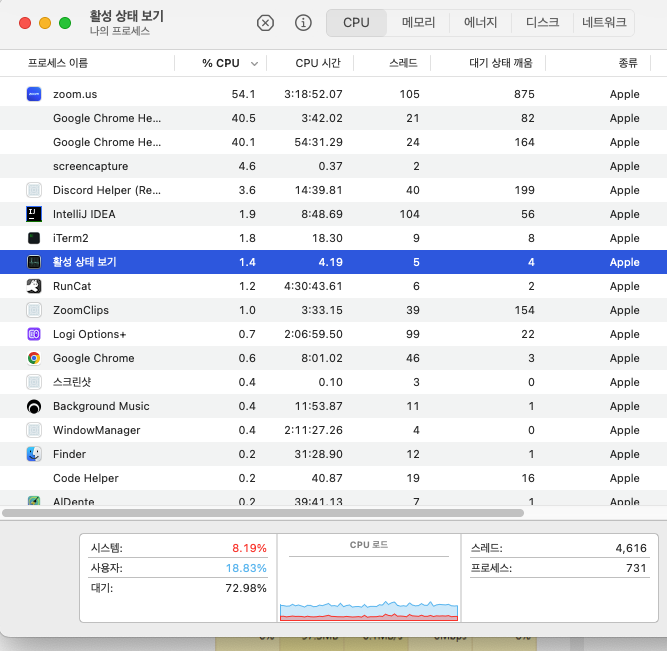Image resolution: width=667 pixels, height=651 pixels.
Task: Click the iTerm2 terminal icon
Action: click(x=34, y=238)
